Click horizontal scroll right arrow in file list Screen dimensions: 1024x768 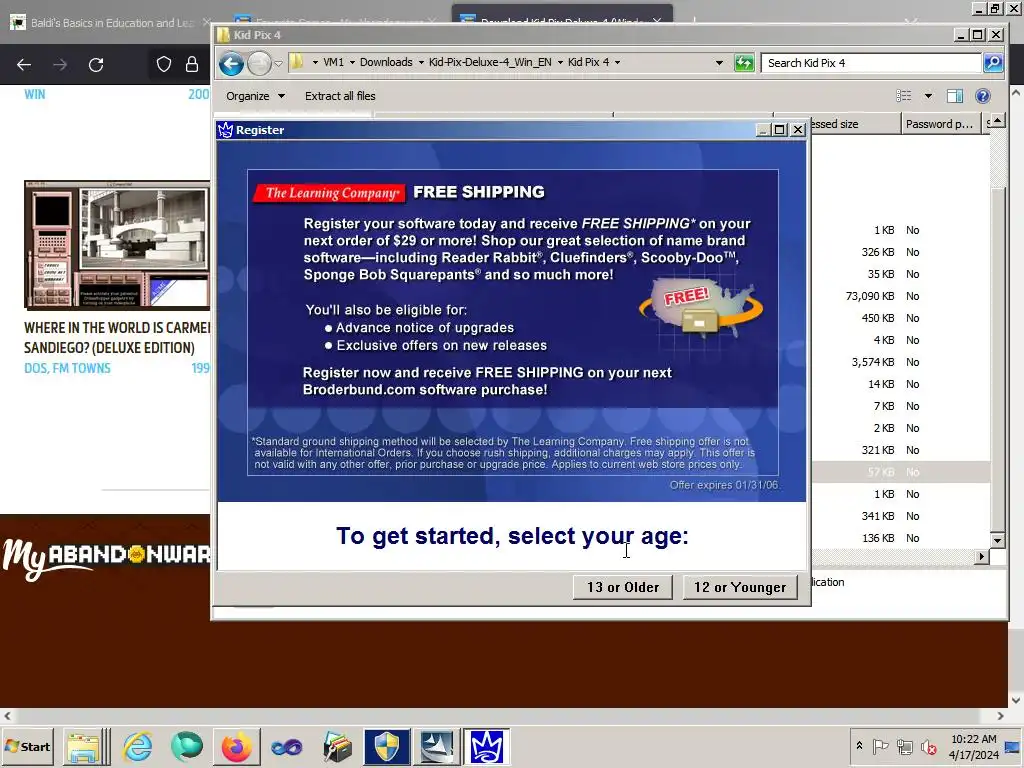[982, 557]
